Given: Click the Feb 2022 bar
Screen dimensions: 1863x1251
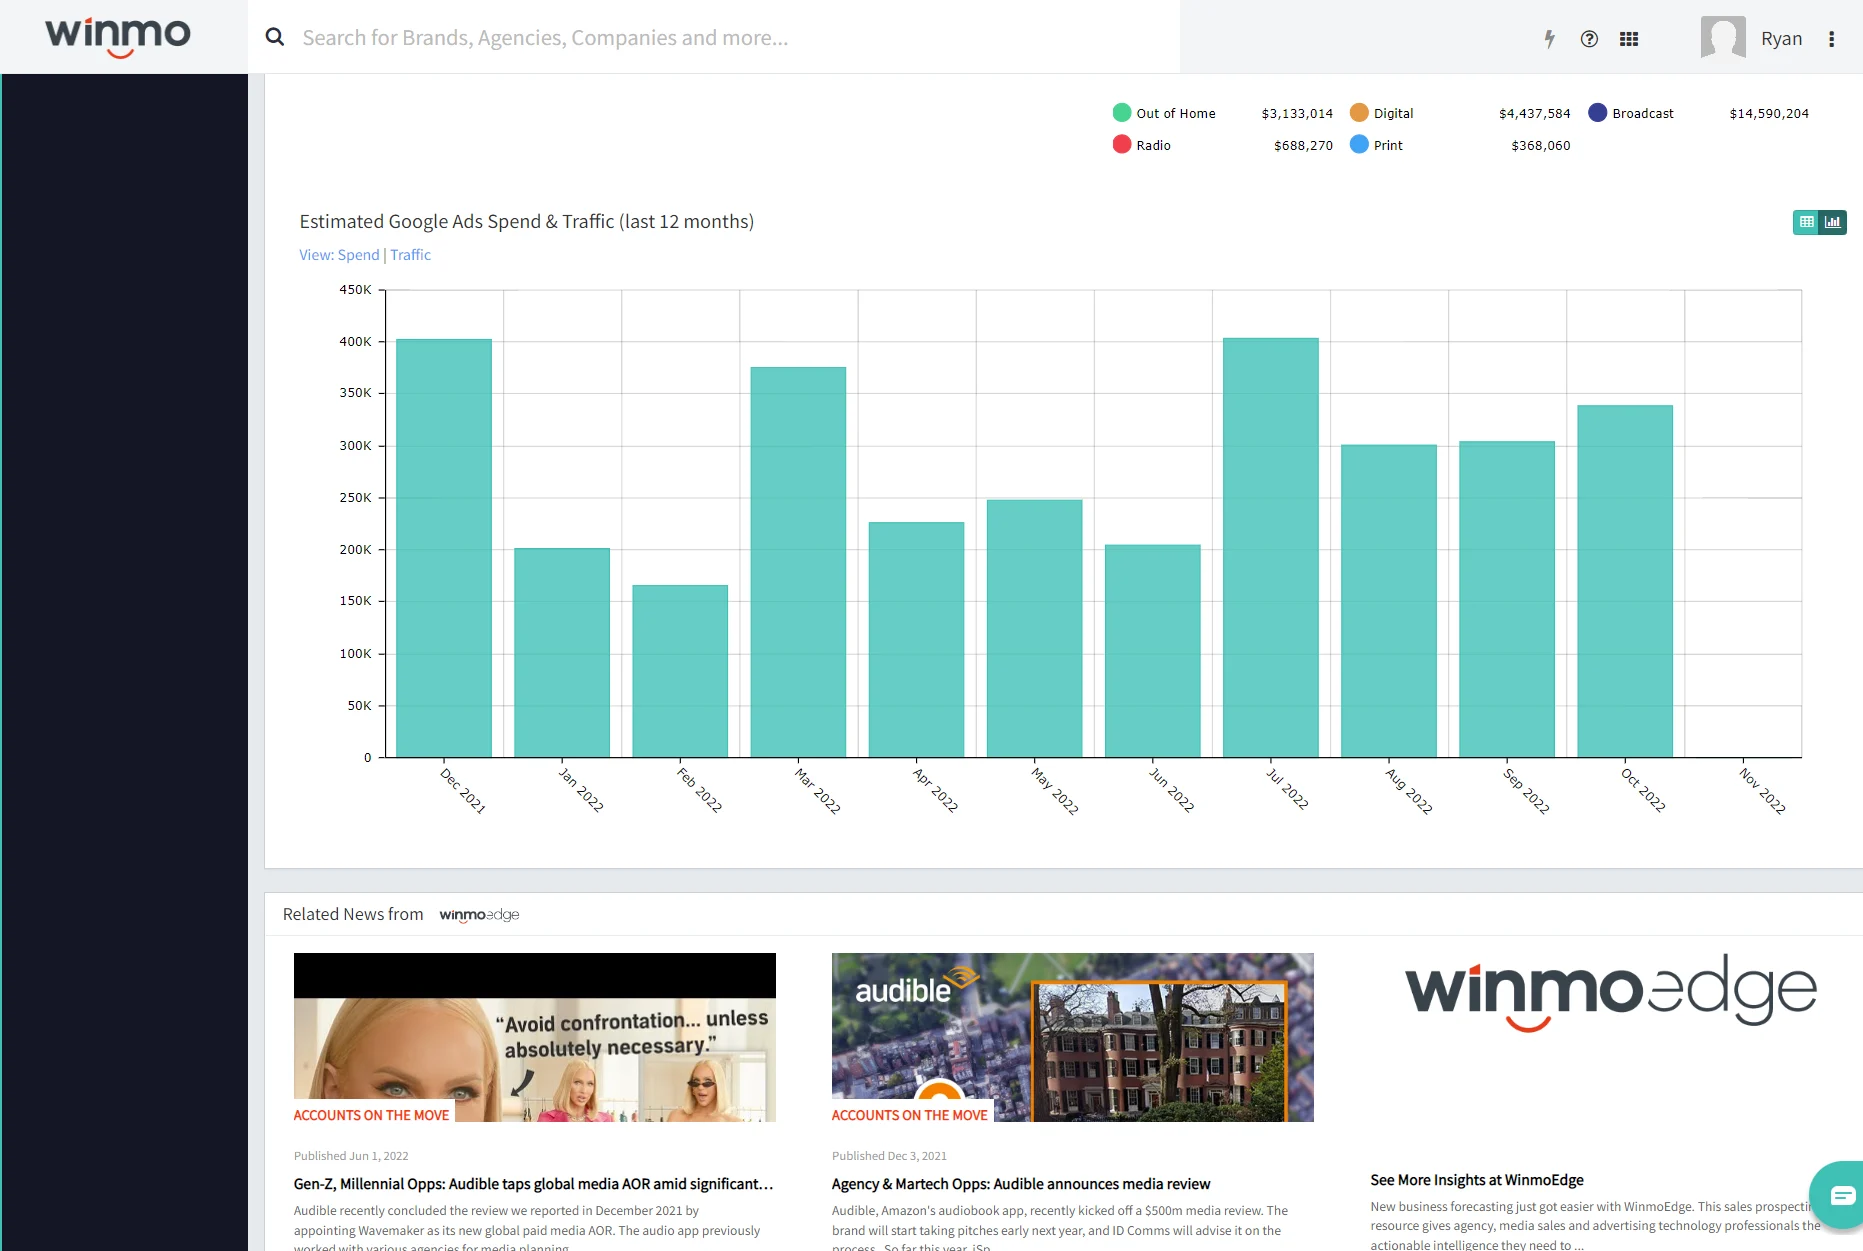Looking at the screenshot, I should point(680,671).
